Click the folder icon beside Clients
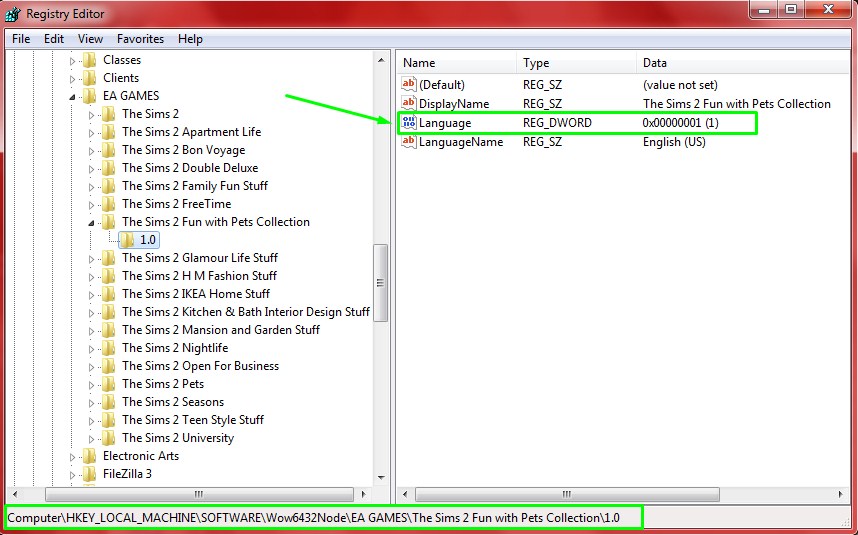The image size is (858, 535). [90, 78]
